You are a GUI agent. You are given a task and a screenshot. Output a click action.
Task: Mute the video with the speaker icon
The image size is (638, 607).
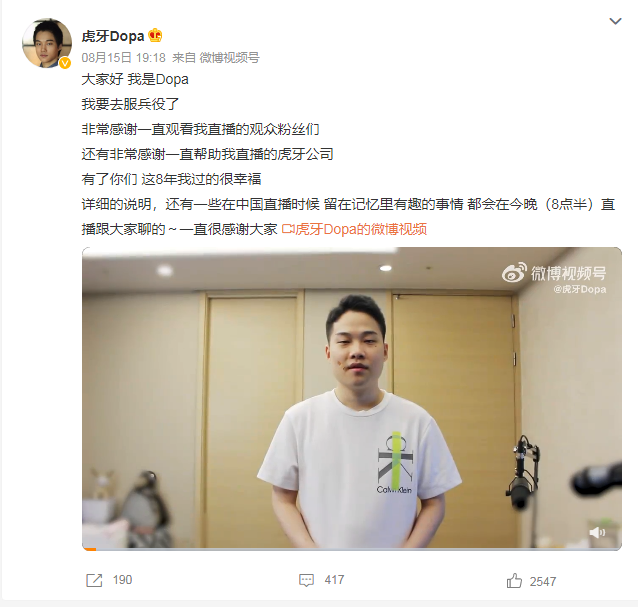(x=597, y=532)
